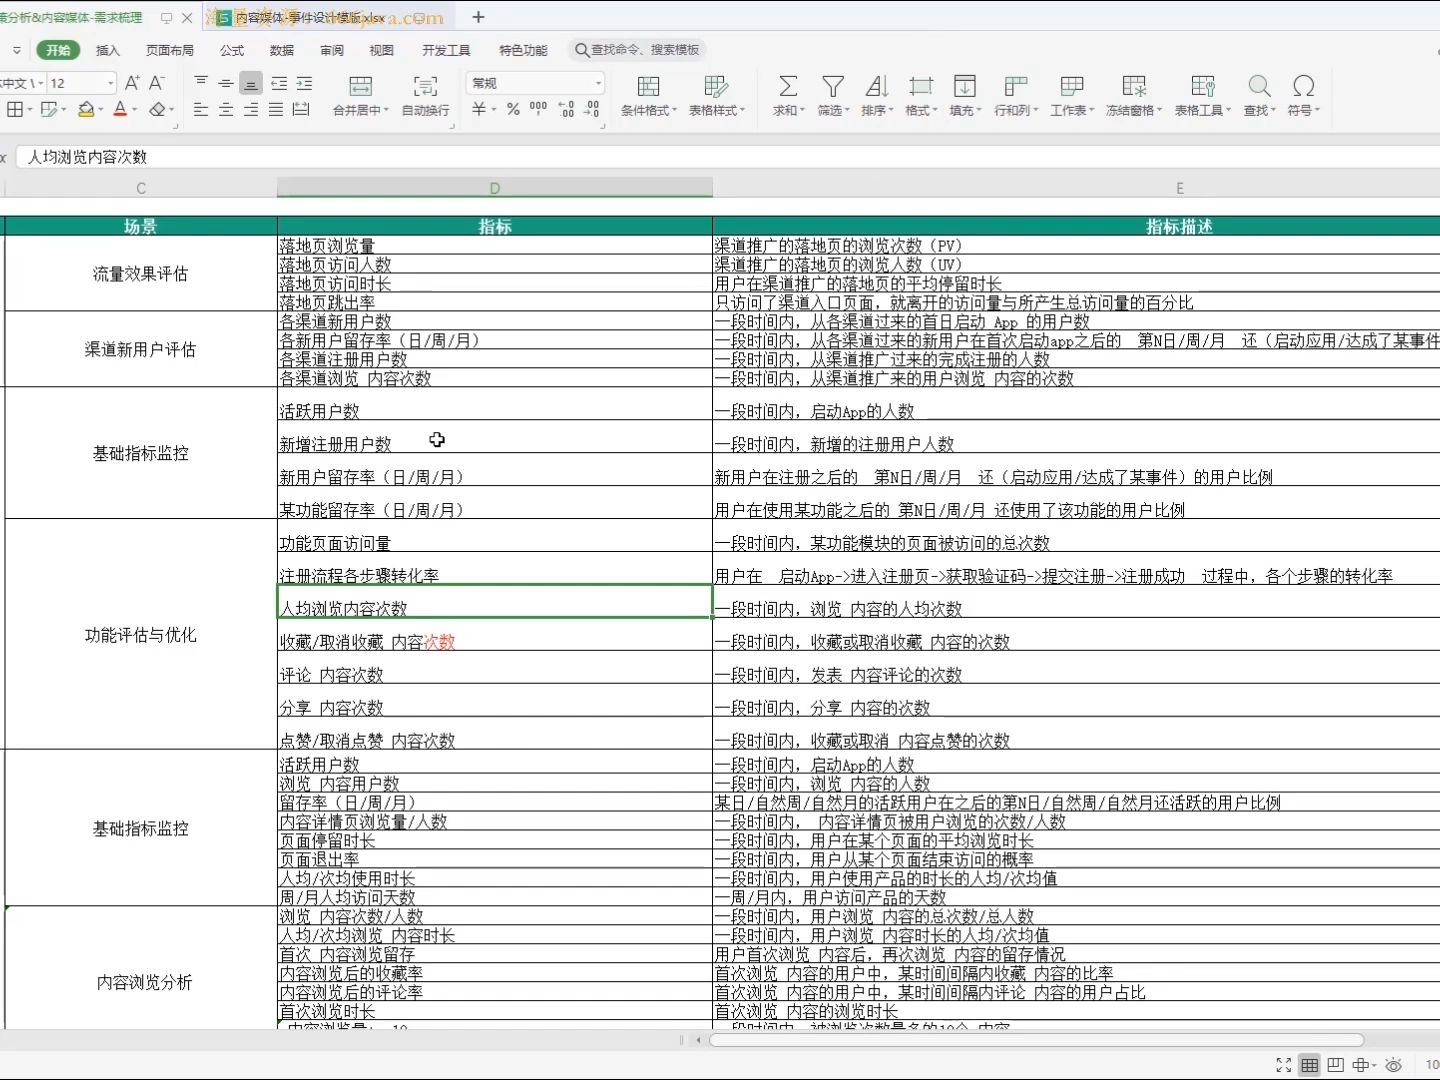Screen dimensions: 1440x1080
Task: Click the Merge and Center (合并居中) icon
Action: (361, 87)
